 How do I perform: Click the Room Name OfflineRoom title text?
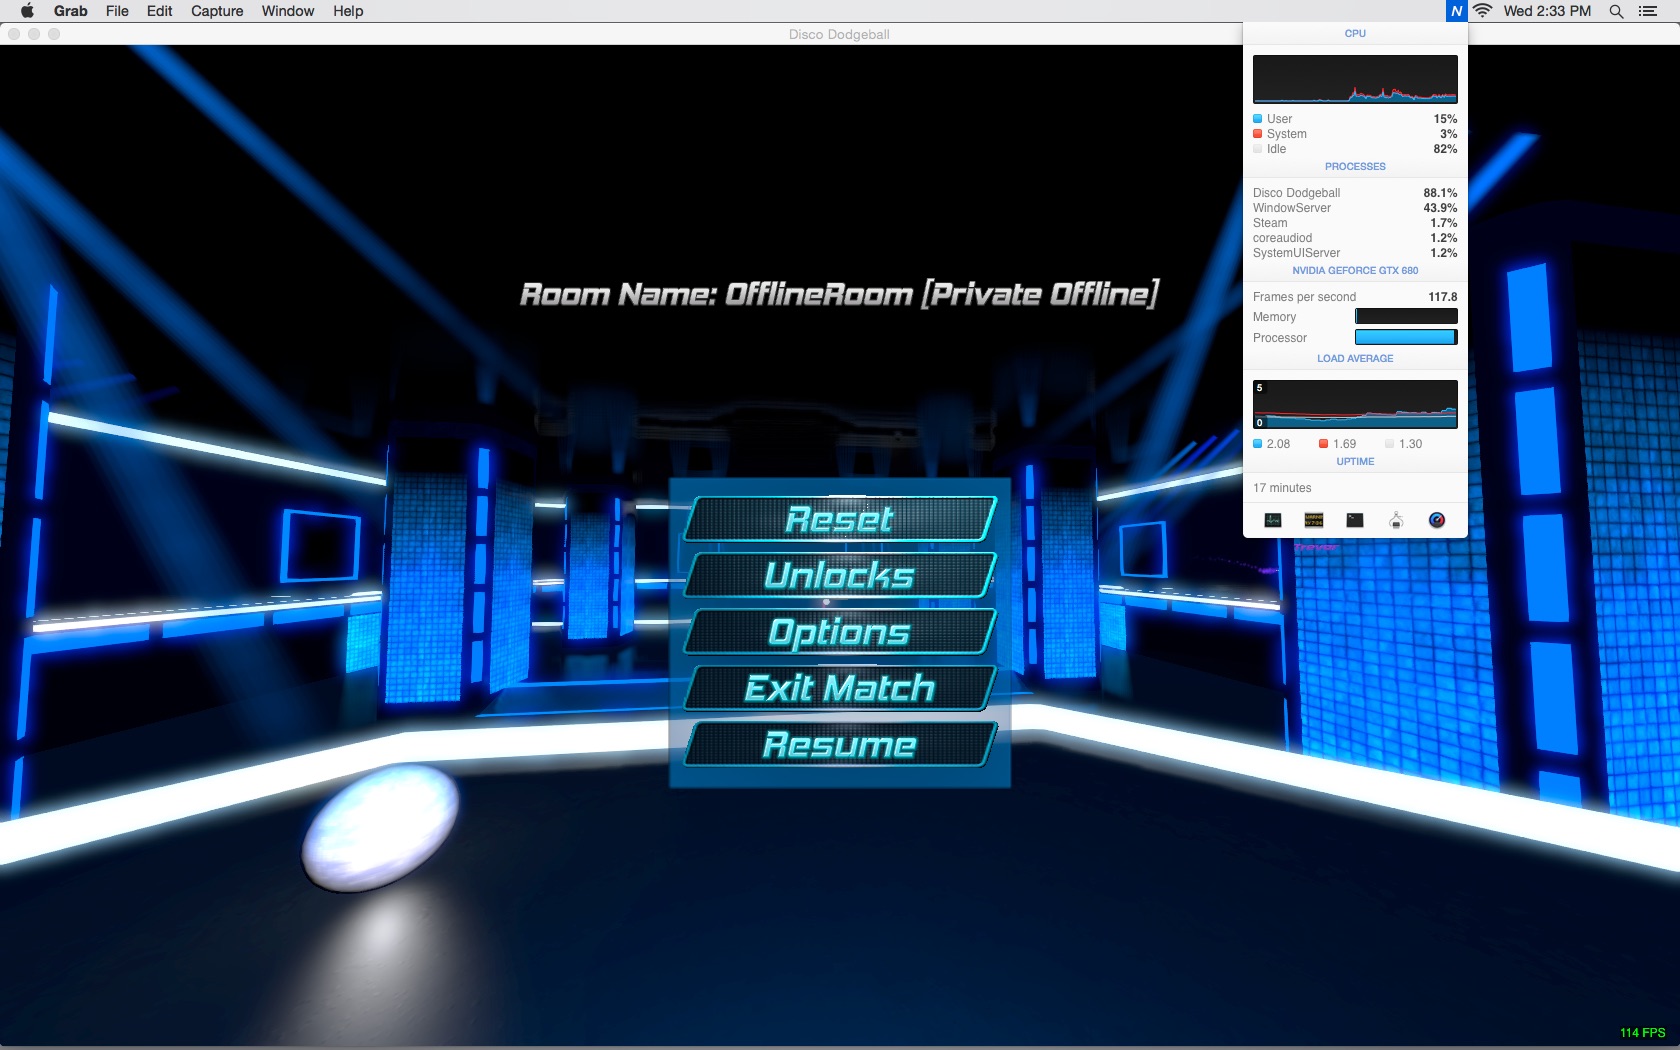coord(839,294)
